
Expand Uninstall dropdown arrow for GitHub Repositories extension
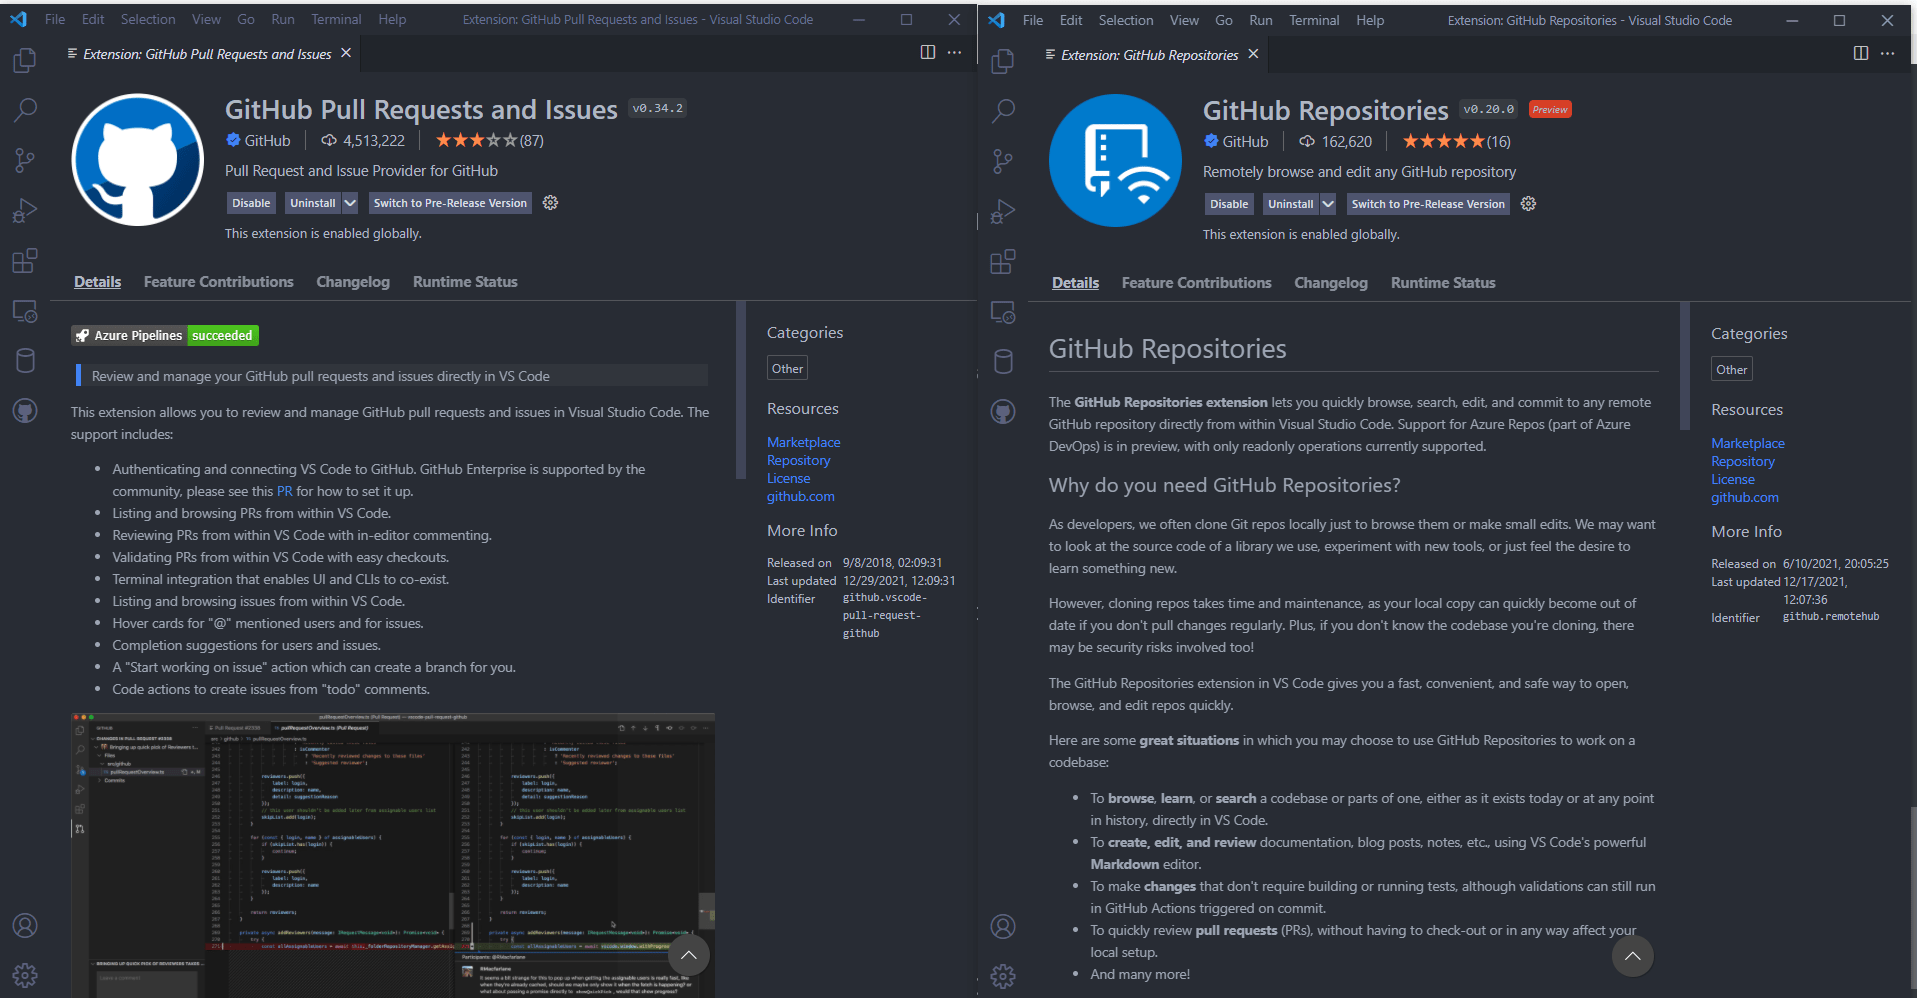(x=1328, y=204)
